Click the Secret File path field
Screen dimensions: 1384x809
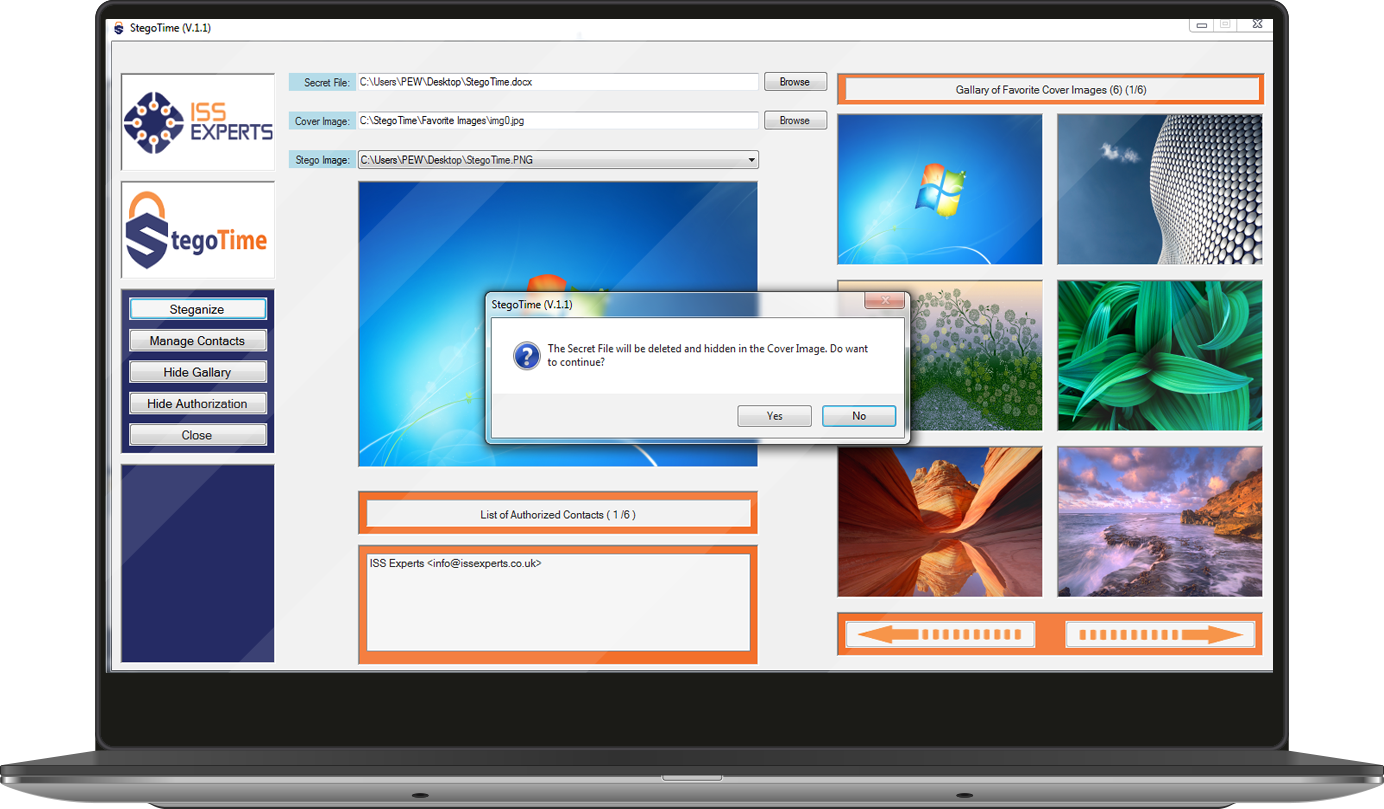558,82
